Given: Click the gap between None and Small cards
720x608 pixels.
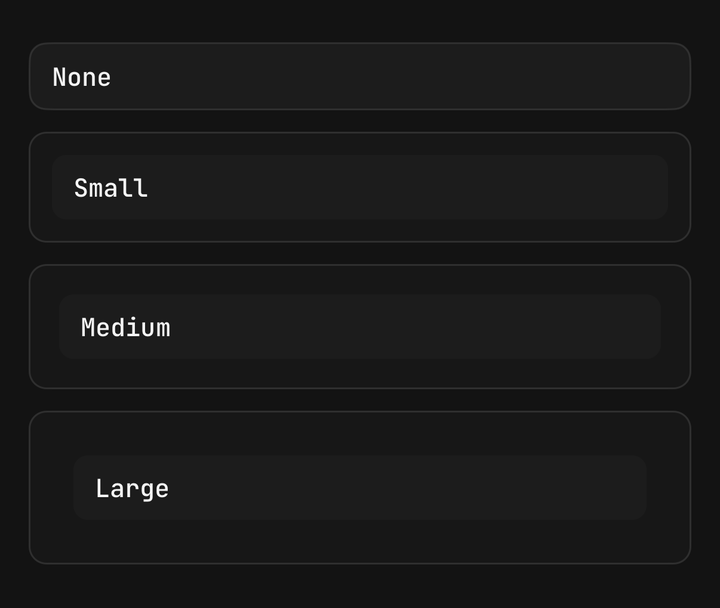Looking at the screenshot, I should point(360,121).
